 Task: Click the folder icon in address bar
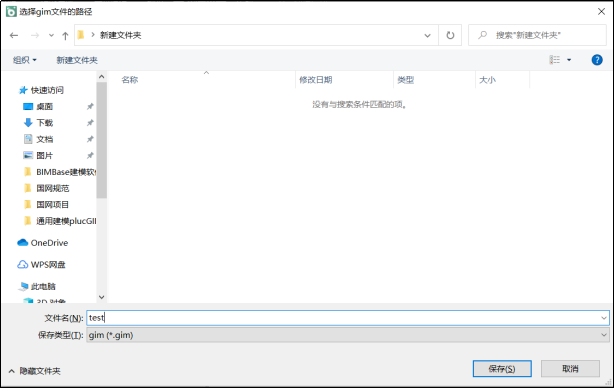coord(81,35)
